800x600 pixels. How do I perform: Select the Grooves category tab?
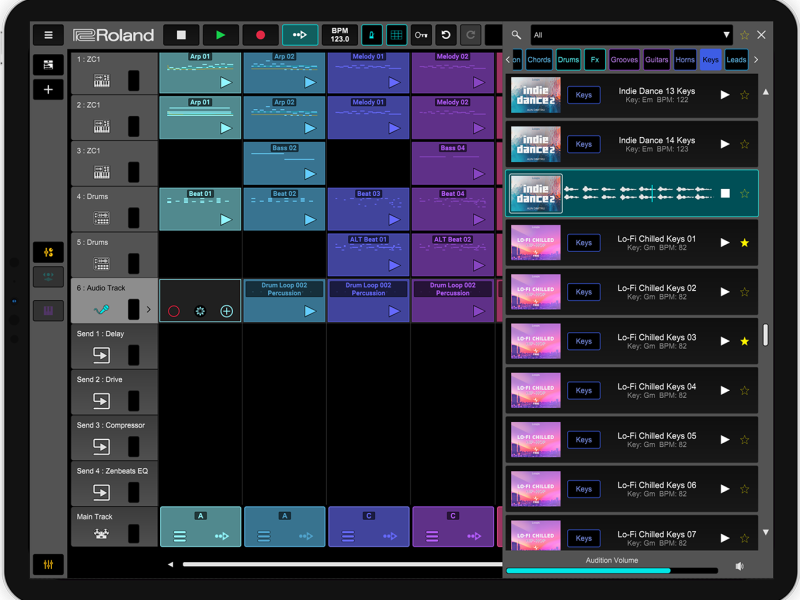[624, 60]
